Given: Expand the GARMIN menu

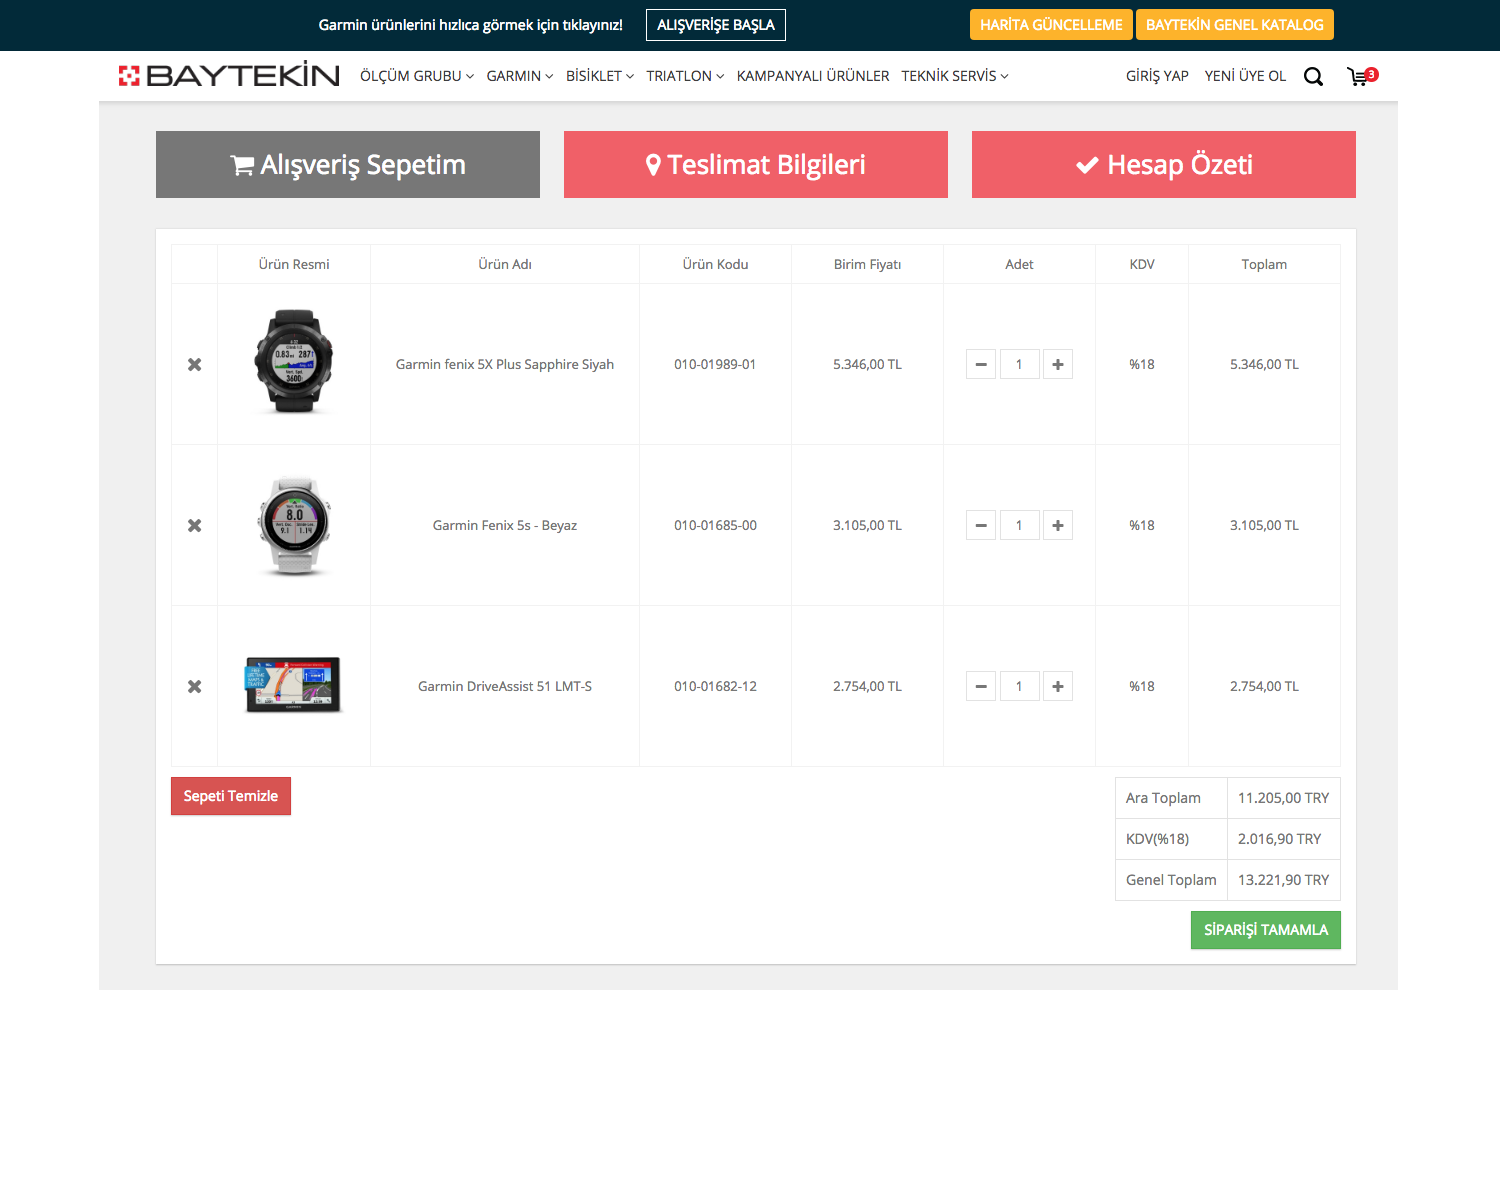Looking at the screenshot, I should (x=520, y=76).
